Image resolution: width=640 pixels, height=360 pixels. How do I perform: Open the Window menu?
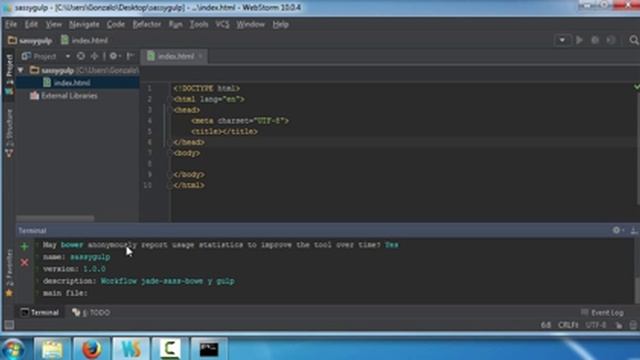[x=251, y=24]
